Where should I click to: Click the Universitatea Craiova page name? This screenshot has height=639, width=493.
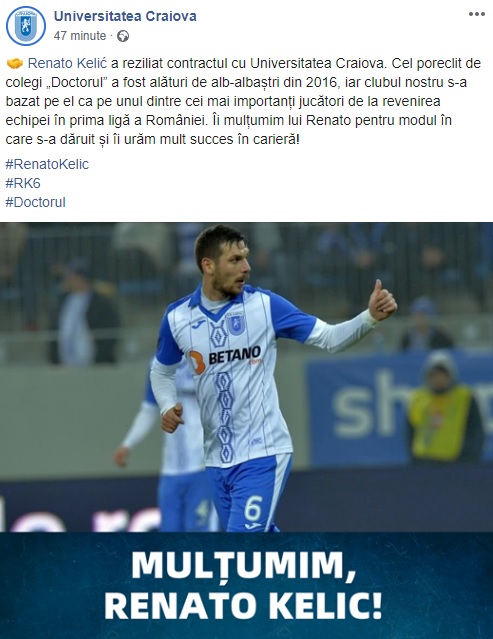click(x=125, y=16)
